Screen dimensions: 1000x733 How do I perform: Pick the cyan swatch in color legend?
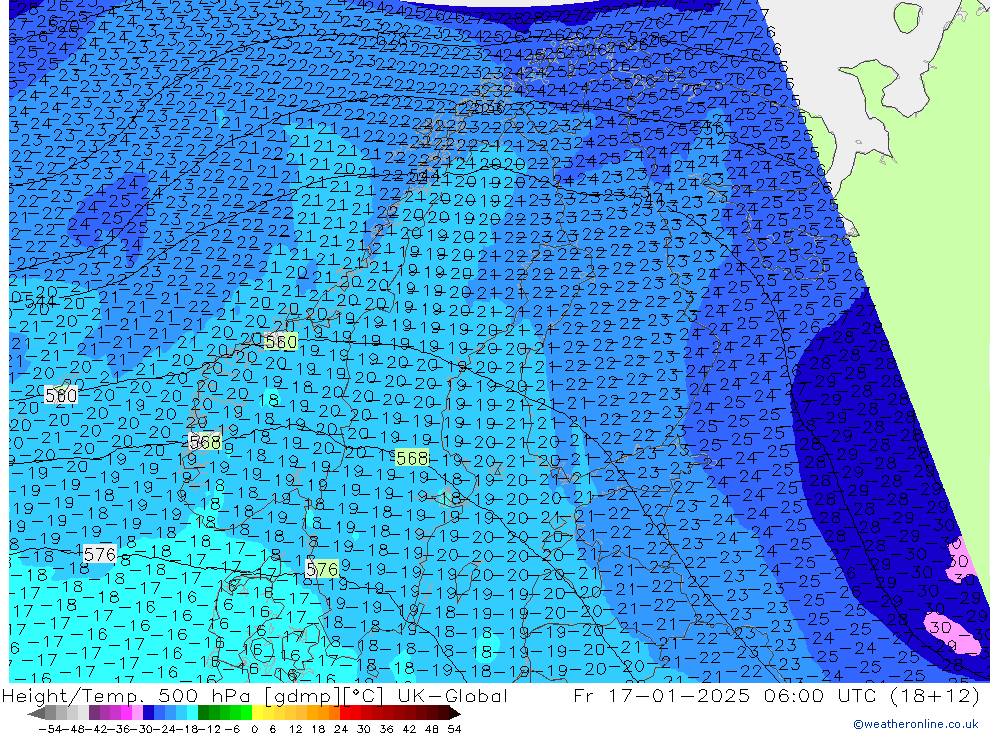click(192, 713)
